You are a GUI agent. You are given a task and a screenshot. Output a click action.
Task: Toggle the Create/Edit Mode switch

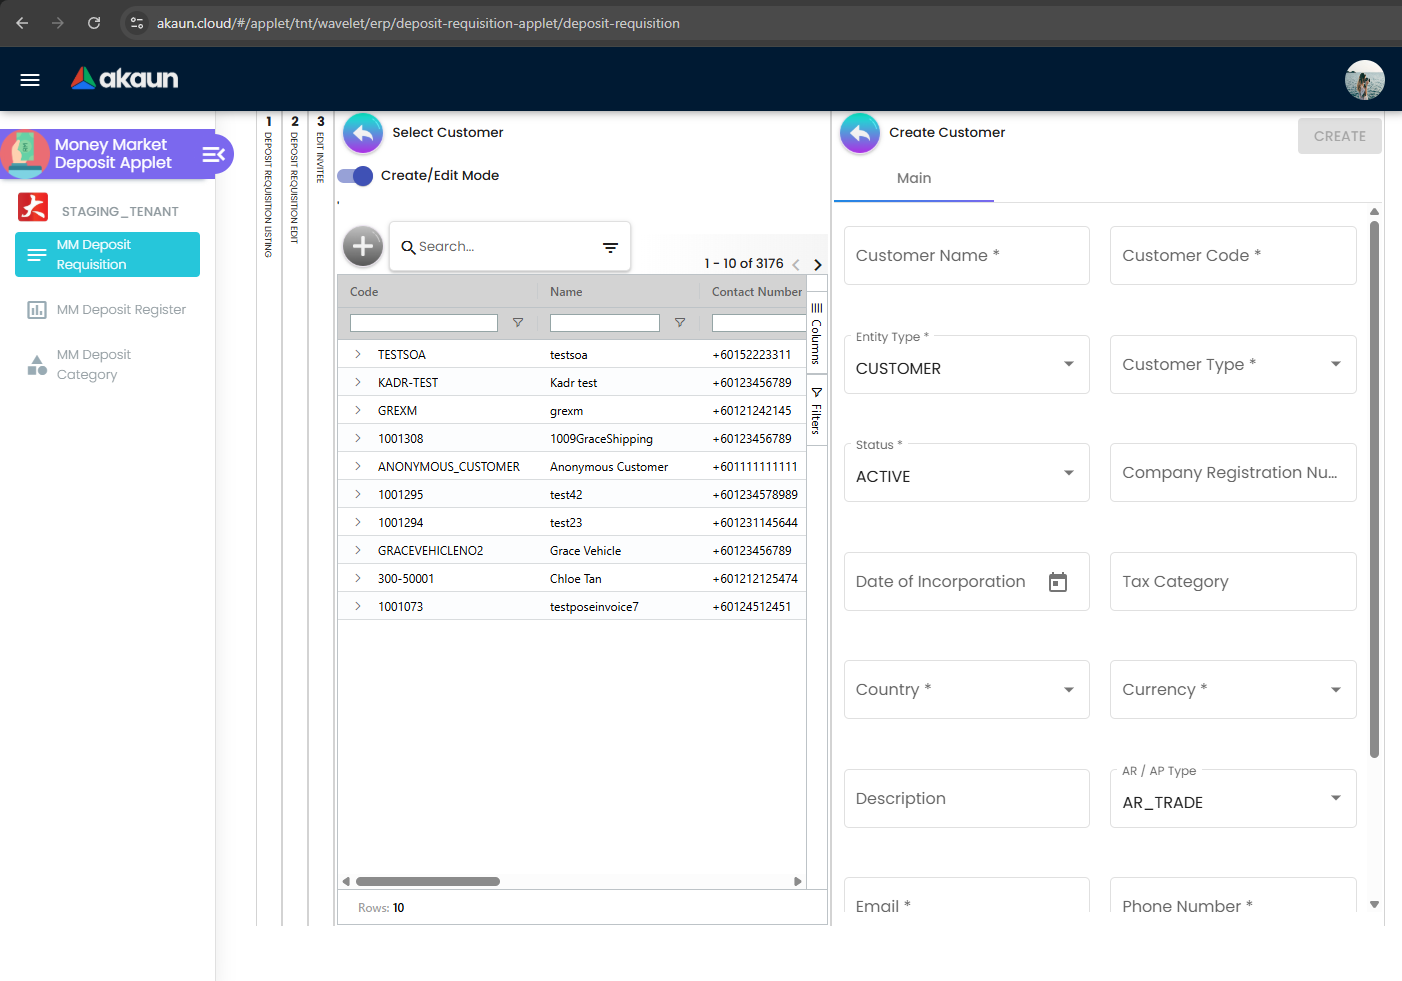click(353, 173)
